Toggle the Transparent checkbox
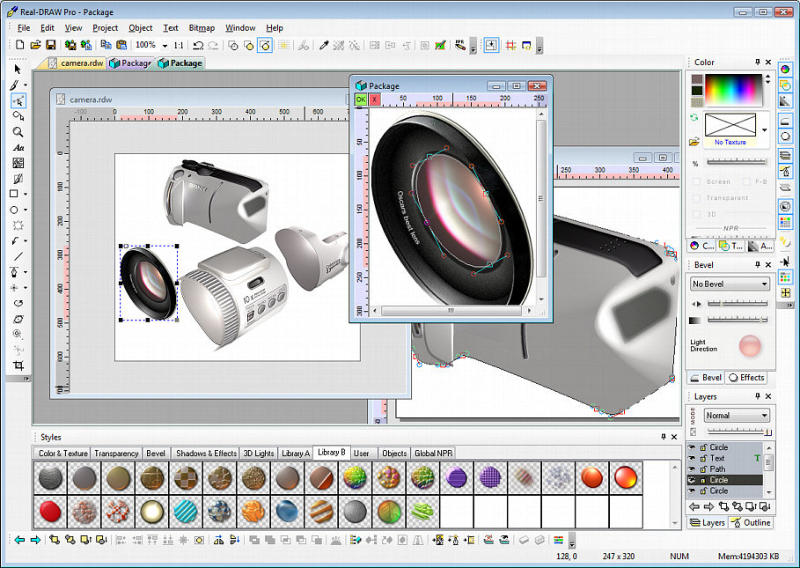This screenshot has width=800, height=568. [697, 197]
